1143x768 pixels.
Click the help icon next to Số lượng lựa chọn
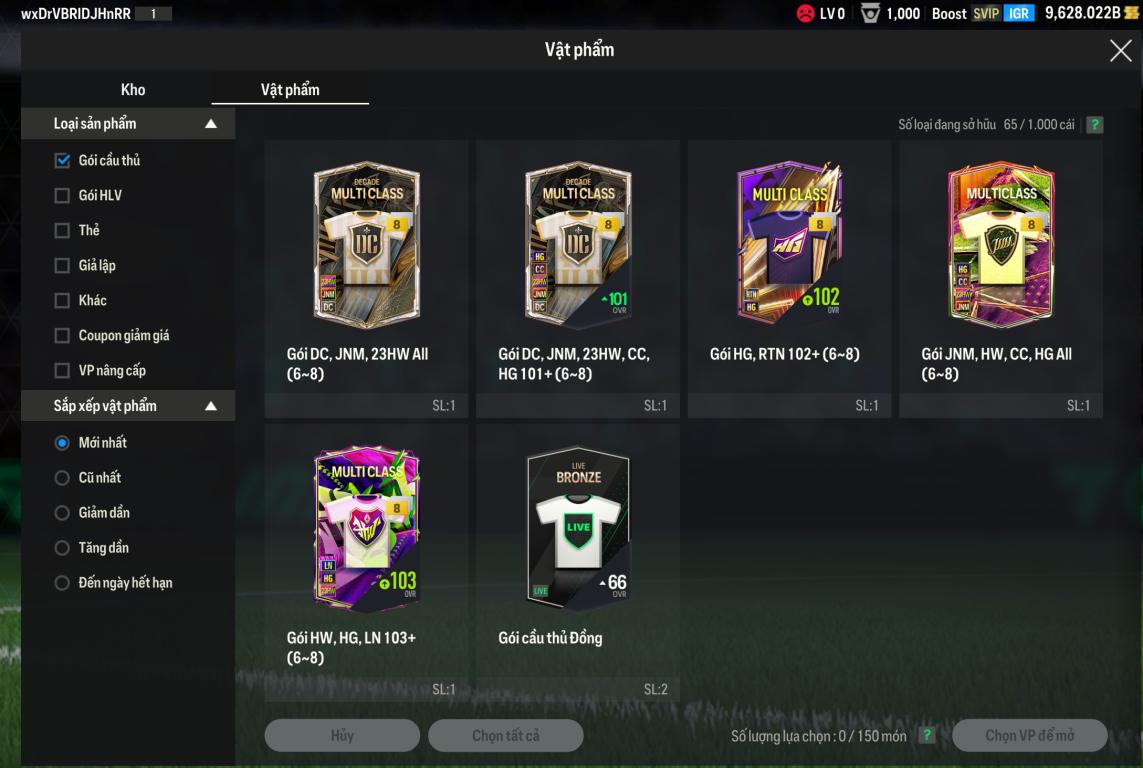(927, 735)
